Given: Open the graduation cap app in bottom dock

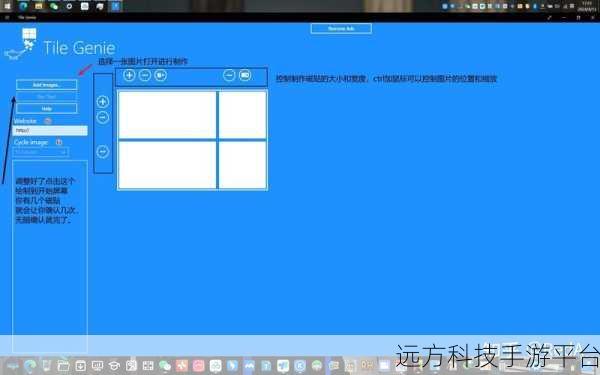Looking at the screenshot, I should tap(114, 366).
